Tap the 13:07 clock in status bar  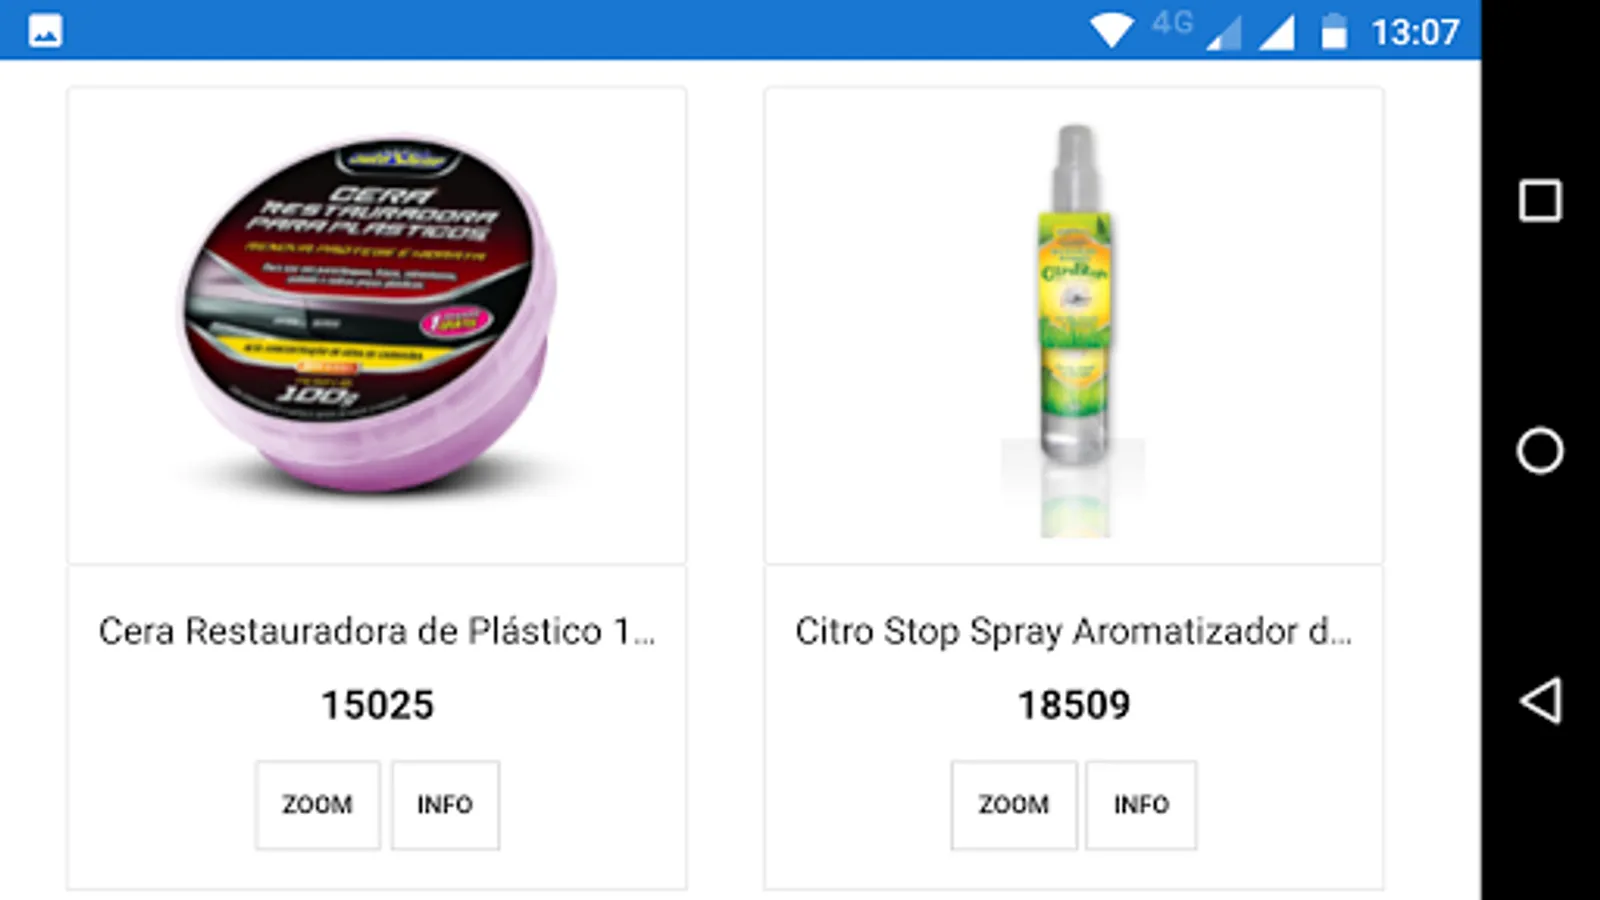click(1415, 32)
